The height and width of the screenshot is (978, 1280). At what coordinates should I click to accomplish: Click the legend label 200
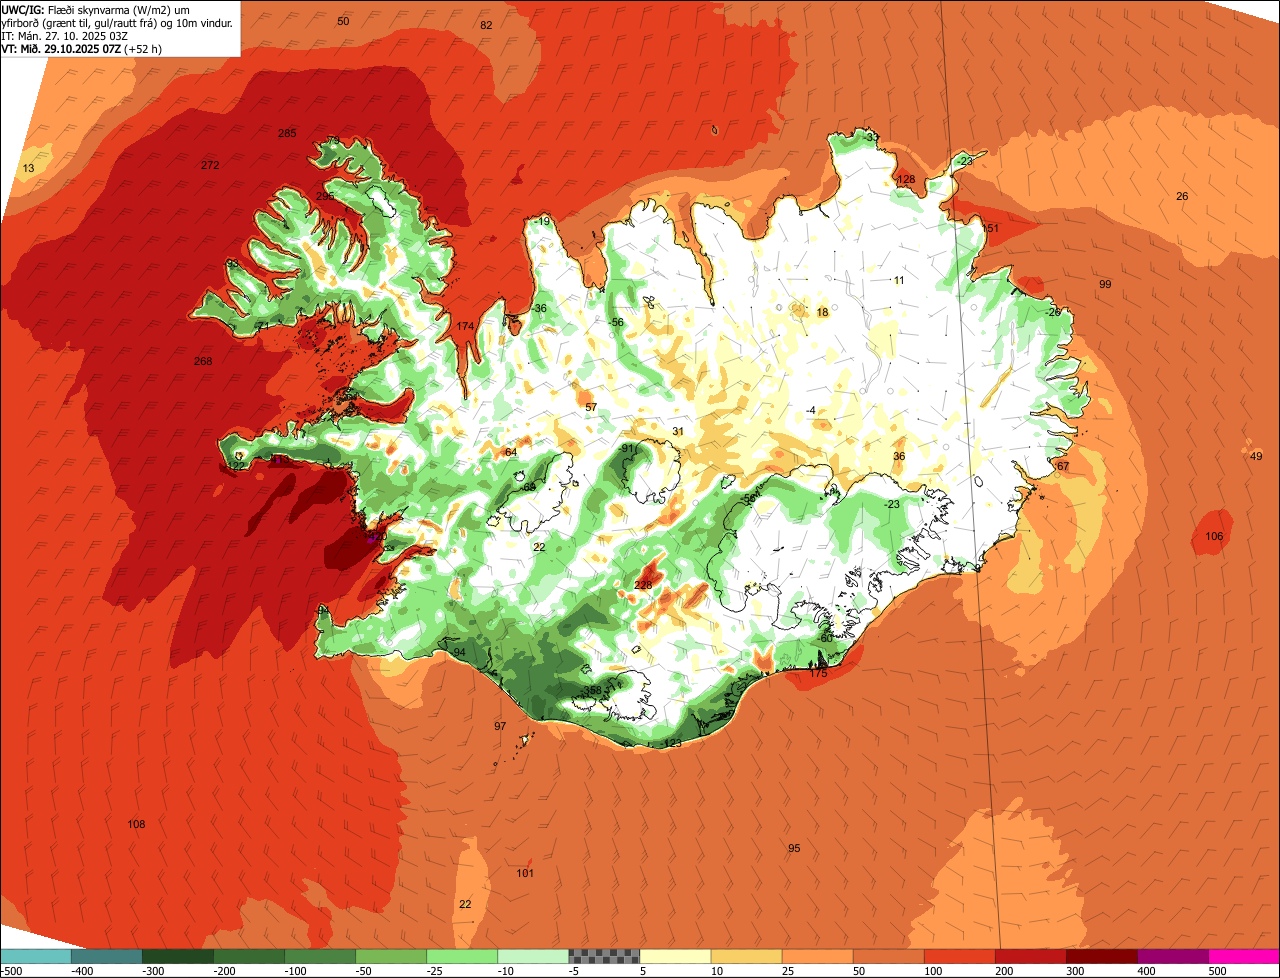point(1003,971)
